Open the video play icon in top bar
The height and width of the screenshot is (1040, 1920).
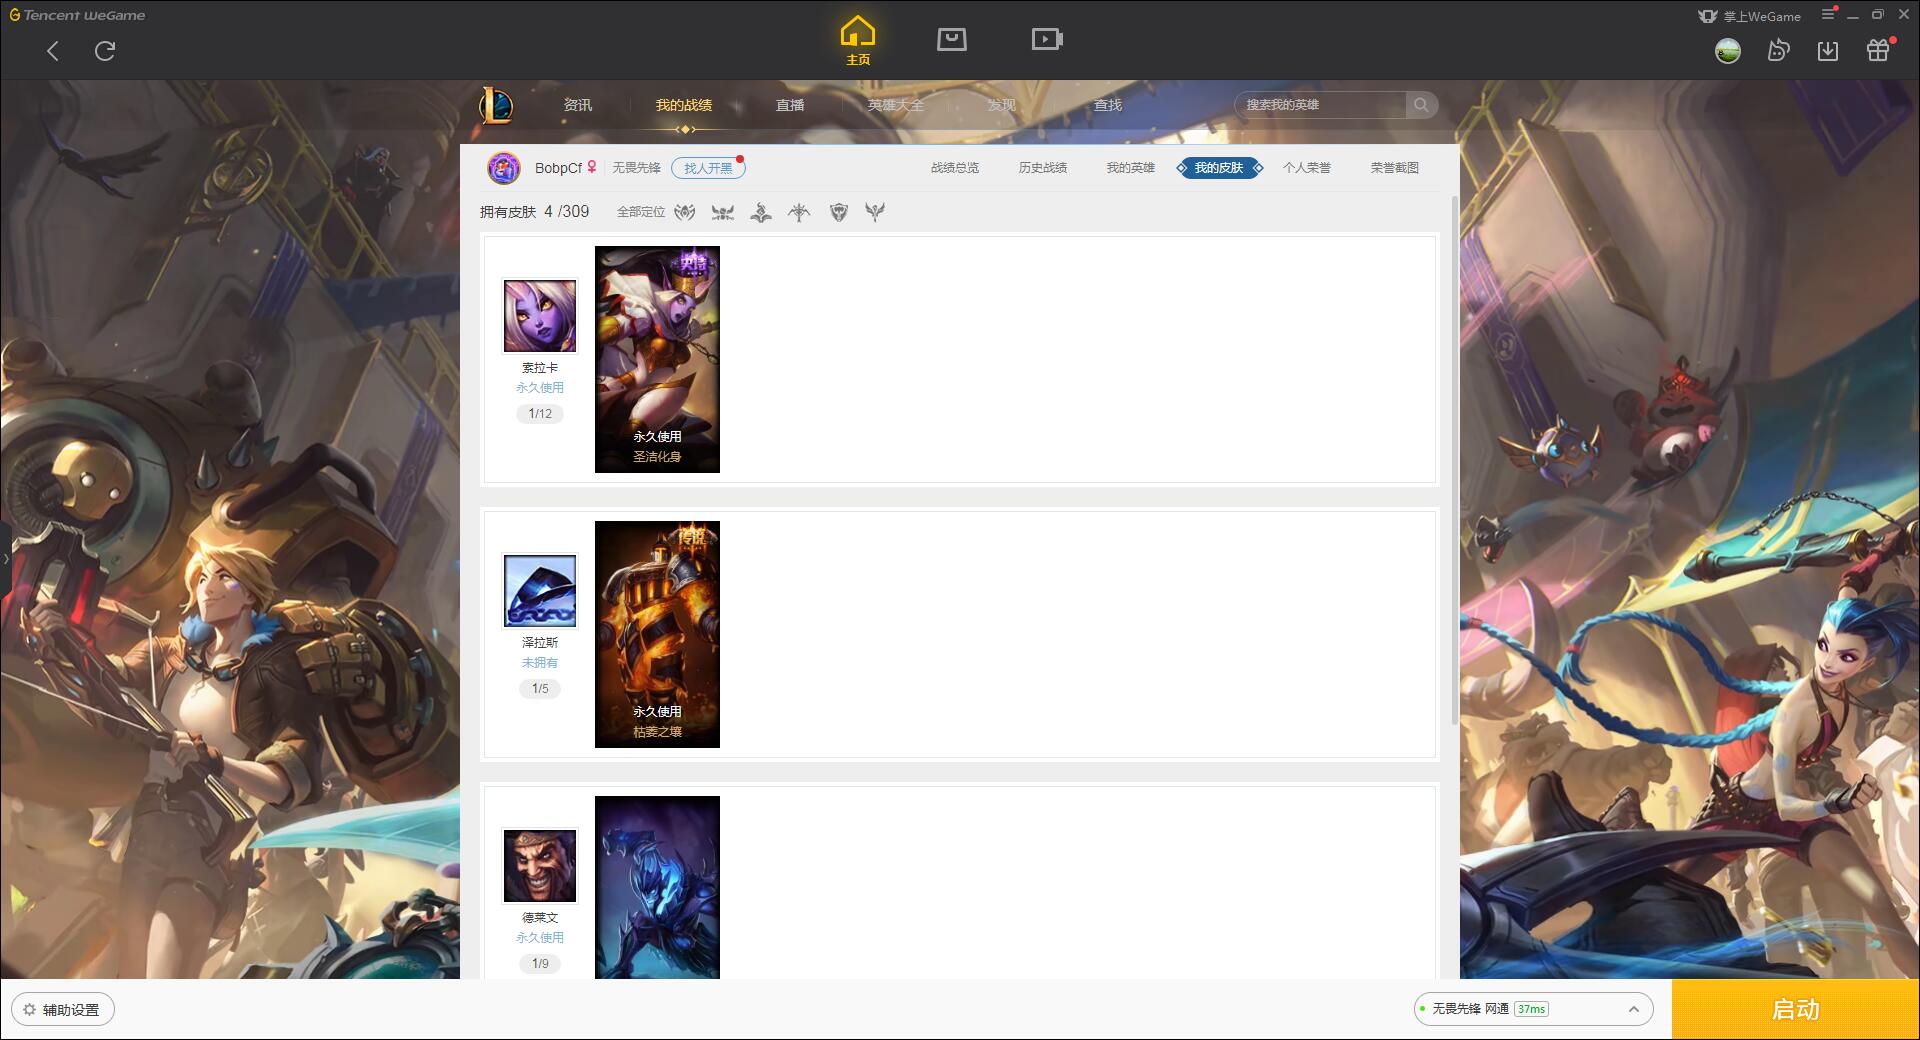[x=1047, y=39]
